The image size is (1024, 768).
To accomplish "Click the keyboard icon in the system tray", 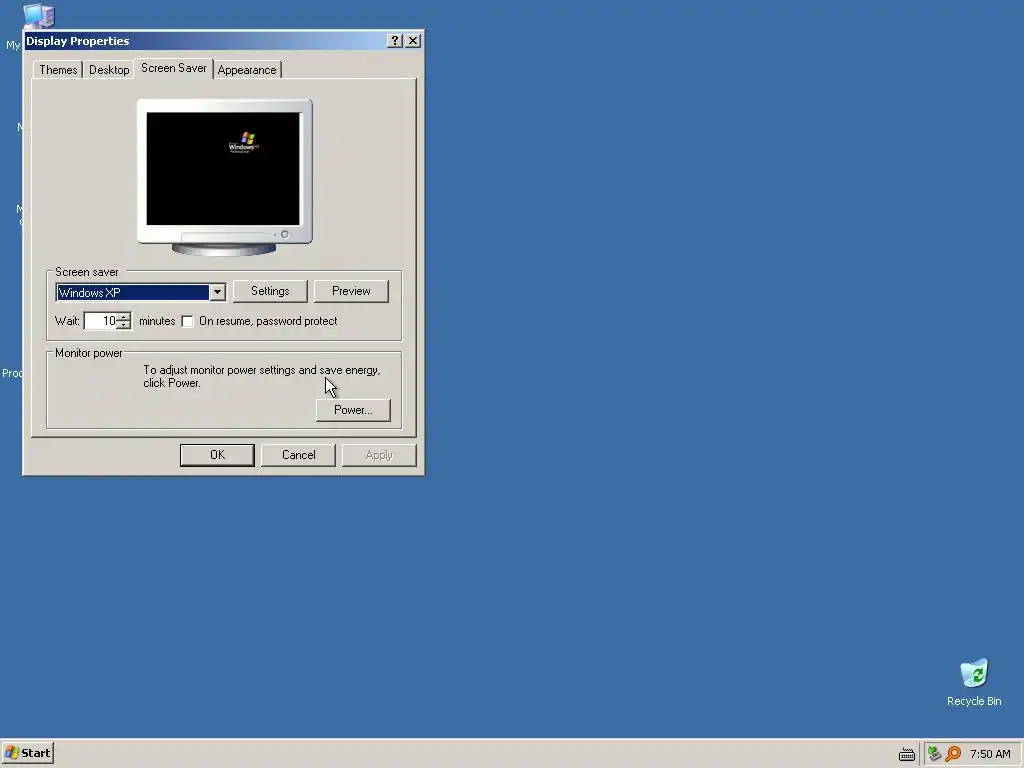I will point(906,754).
